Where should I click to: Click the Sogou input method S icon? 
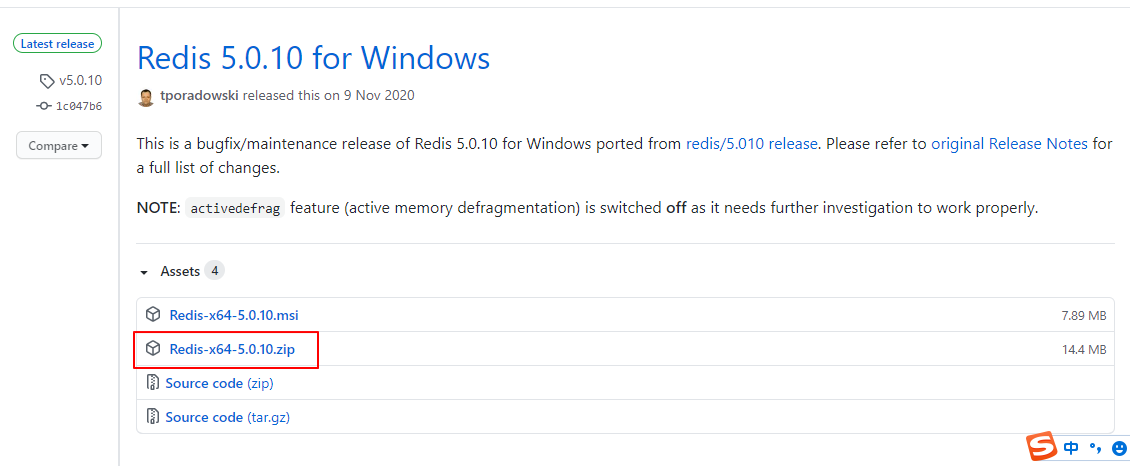point(1043,447)
